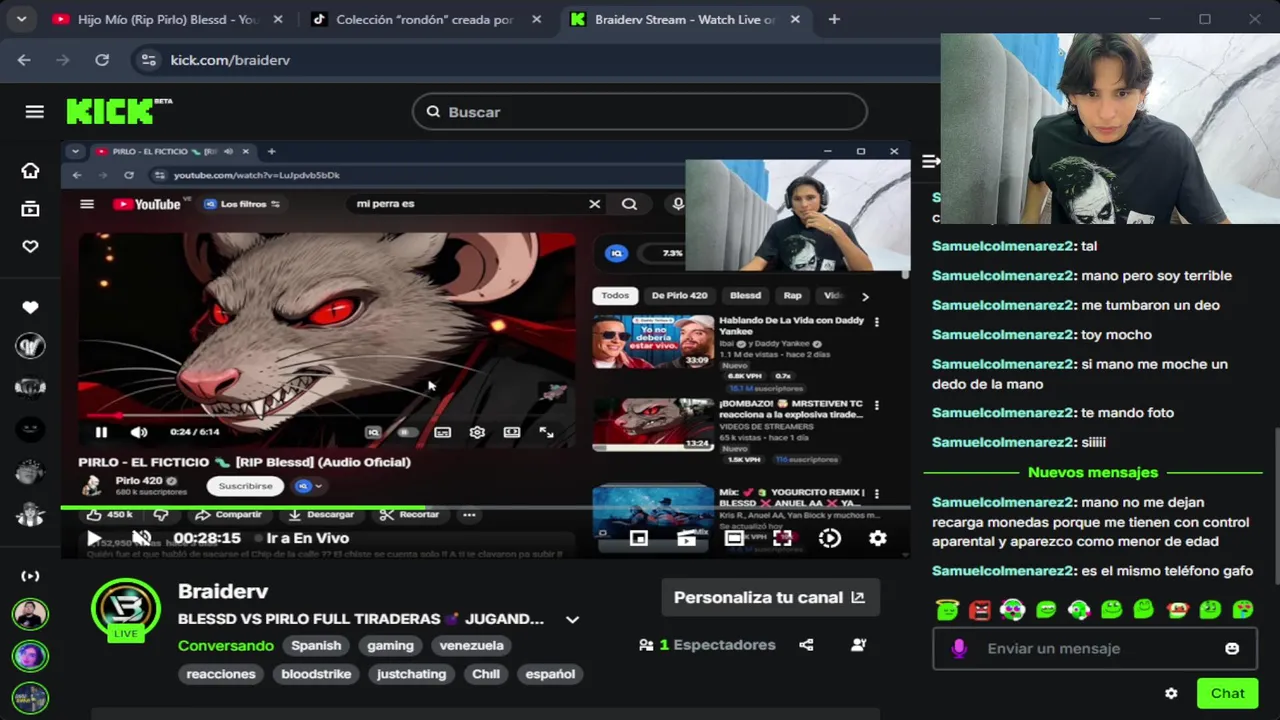1280x720 pixels.
Task: Click the person follow icon beside share
Action: coord(858,645)
